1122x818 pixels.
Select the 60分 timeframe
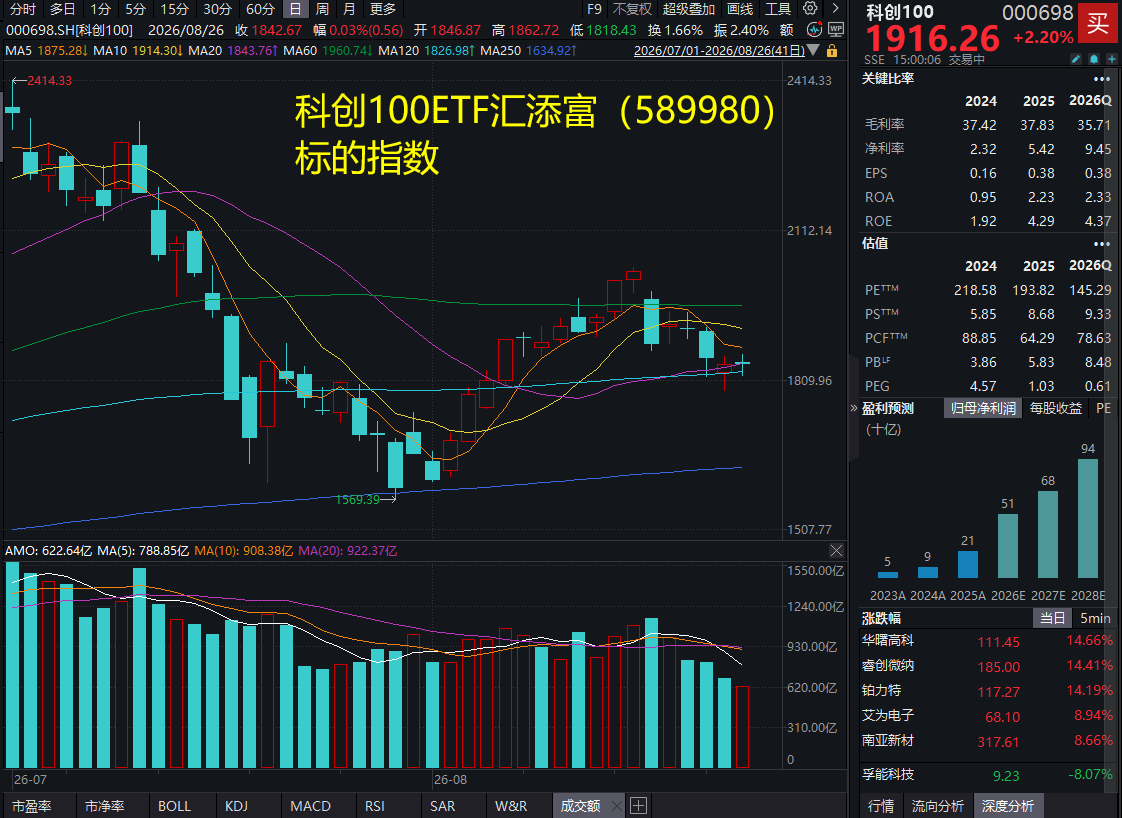[260, 9]
